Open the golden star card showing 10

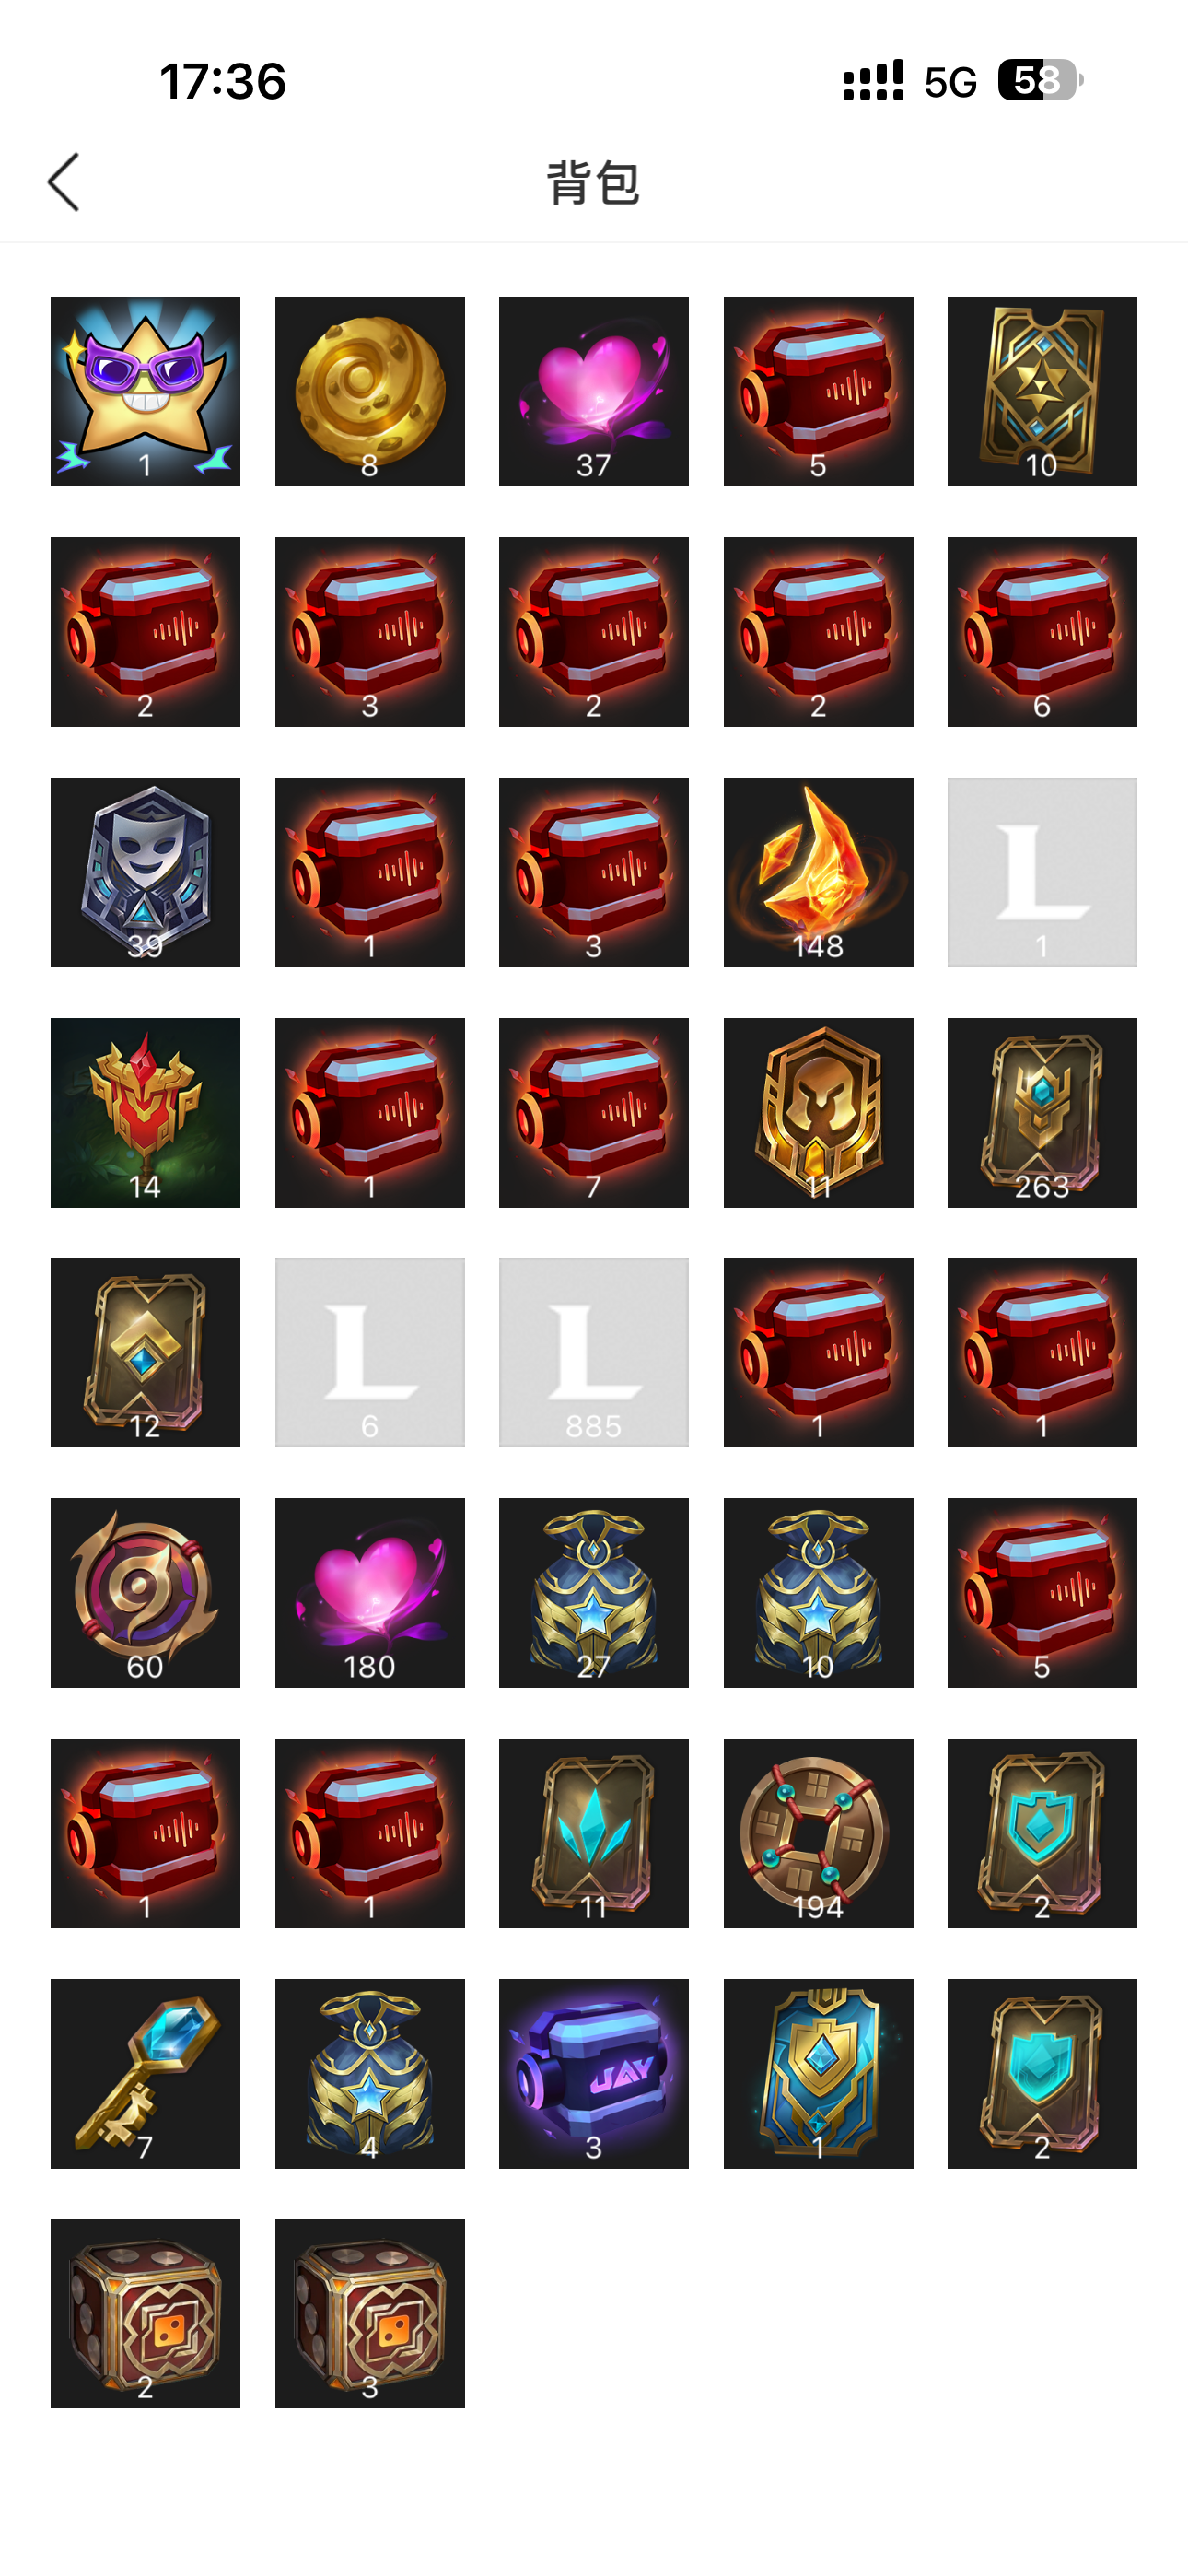[1042, 391]
